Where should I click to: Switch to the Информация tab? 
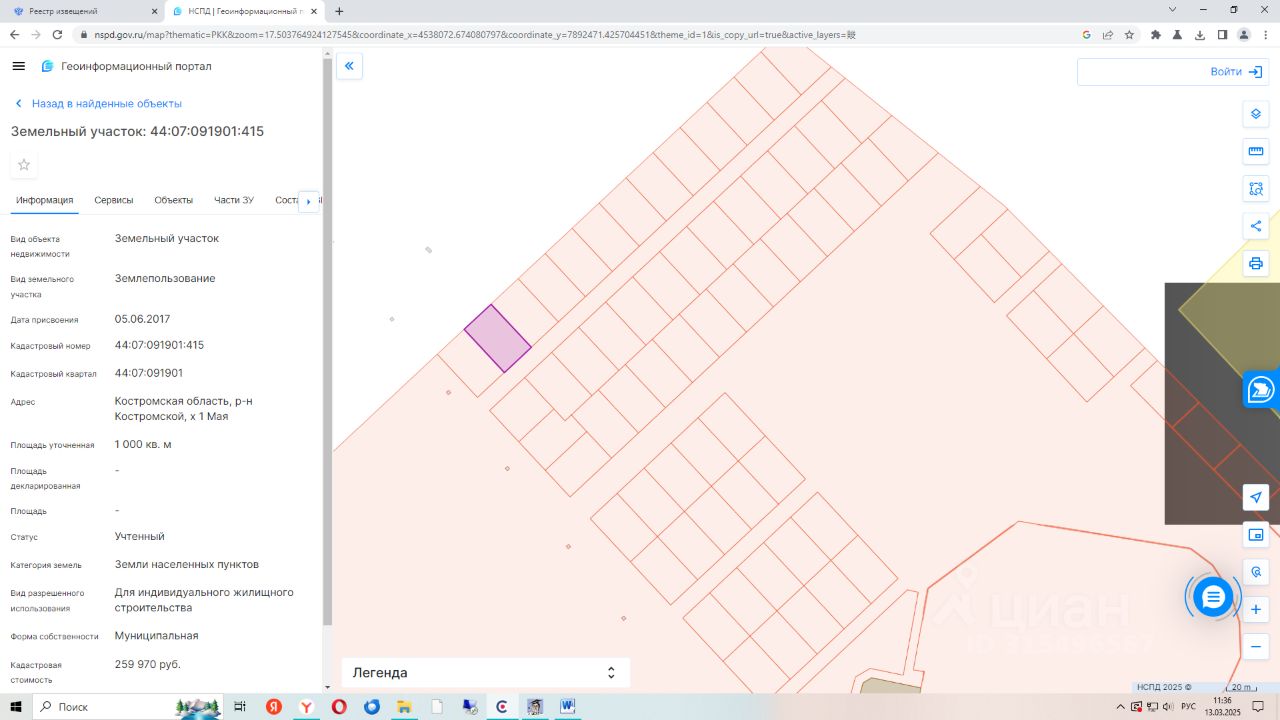click(x=45, y=200)
